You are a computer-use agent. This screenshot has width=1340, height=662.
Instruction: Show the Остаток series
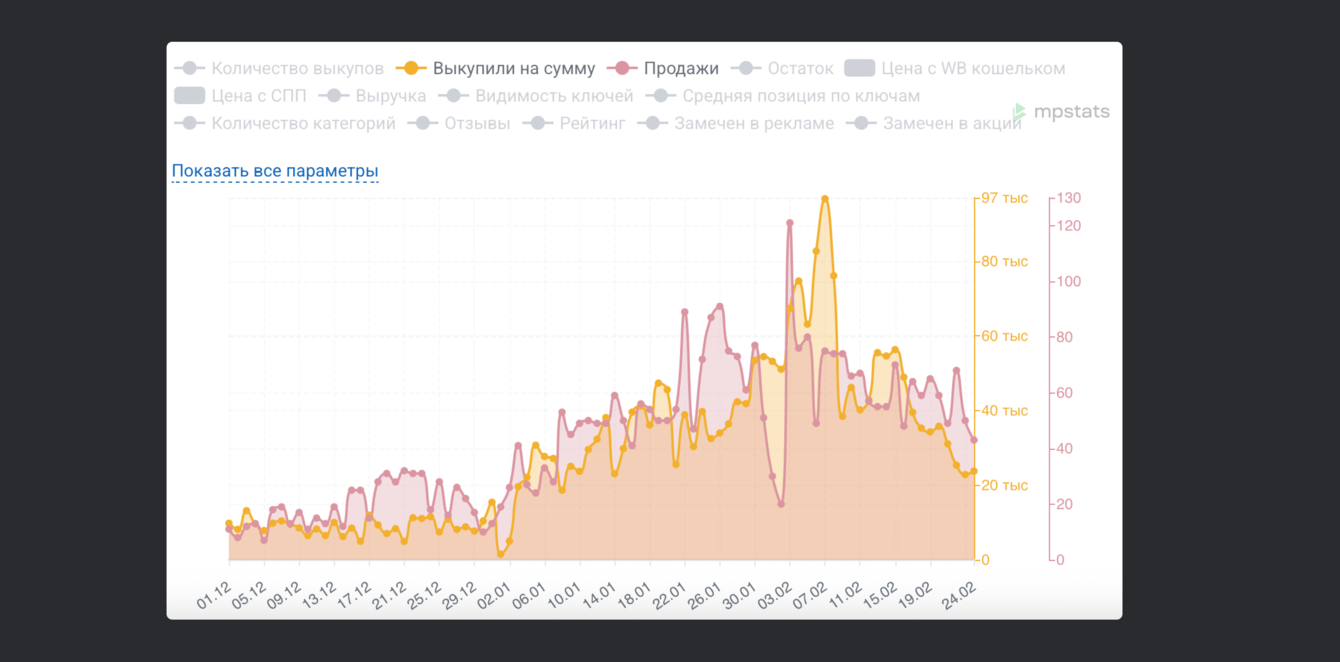point(782,69)
